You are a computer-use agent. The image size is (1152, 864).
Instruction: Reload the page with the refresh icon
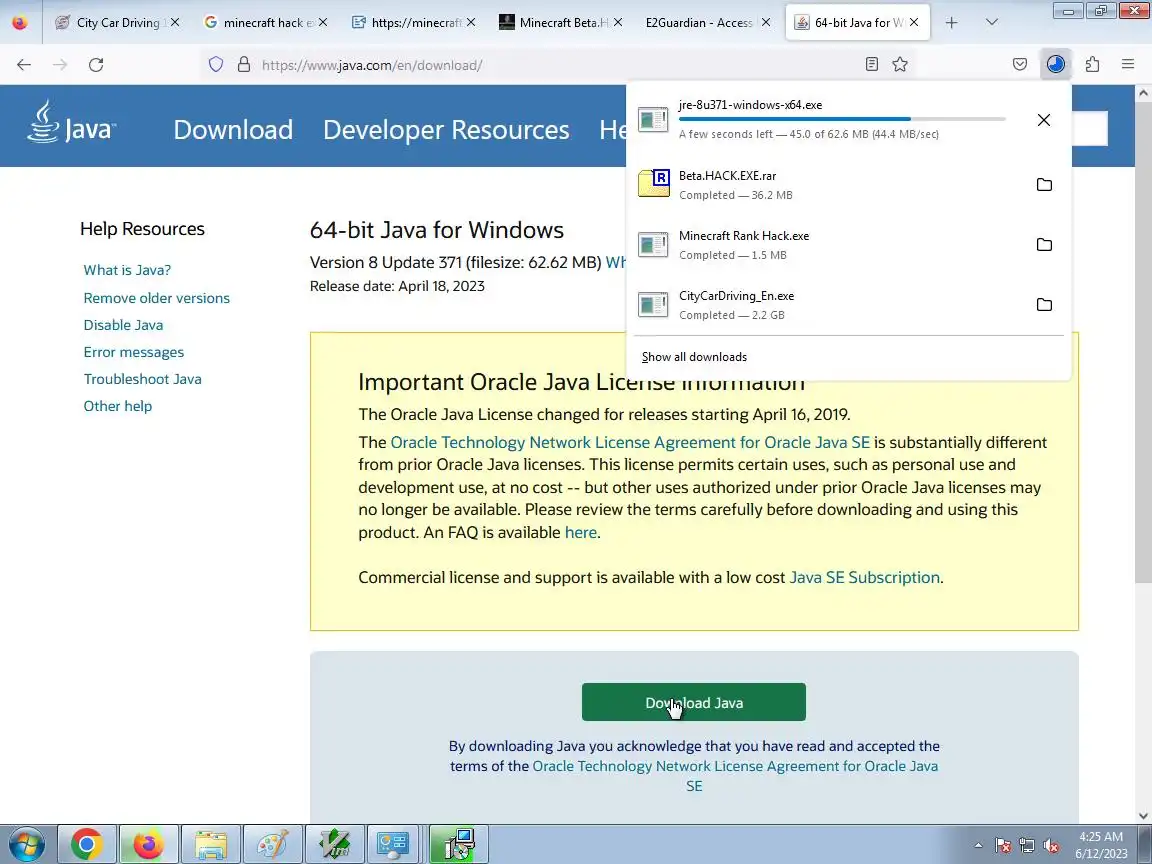[96, 65]
